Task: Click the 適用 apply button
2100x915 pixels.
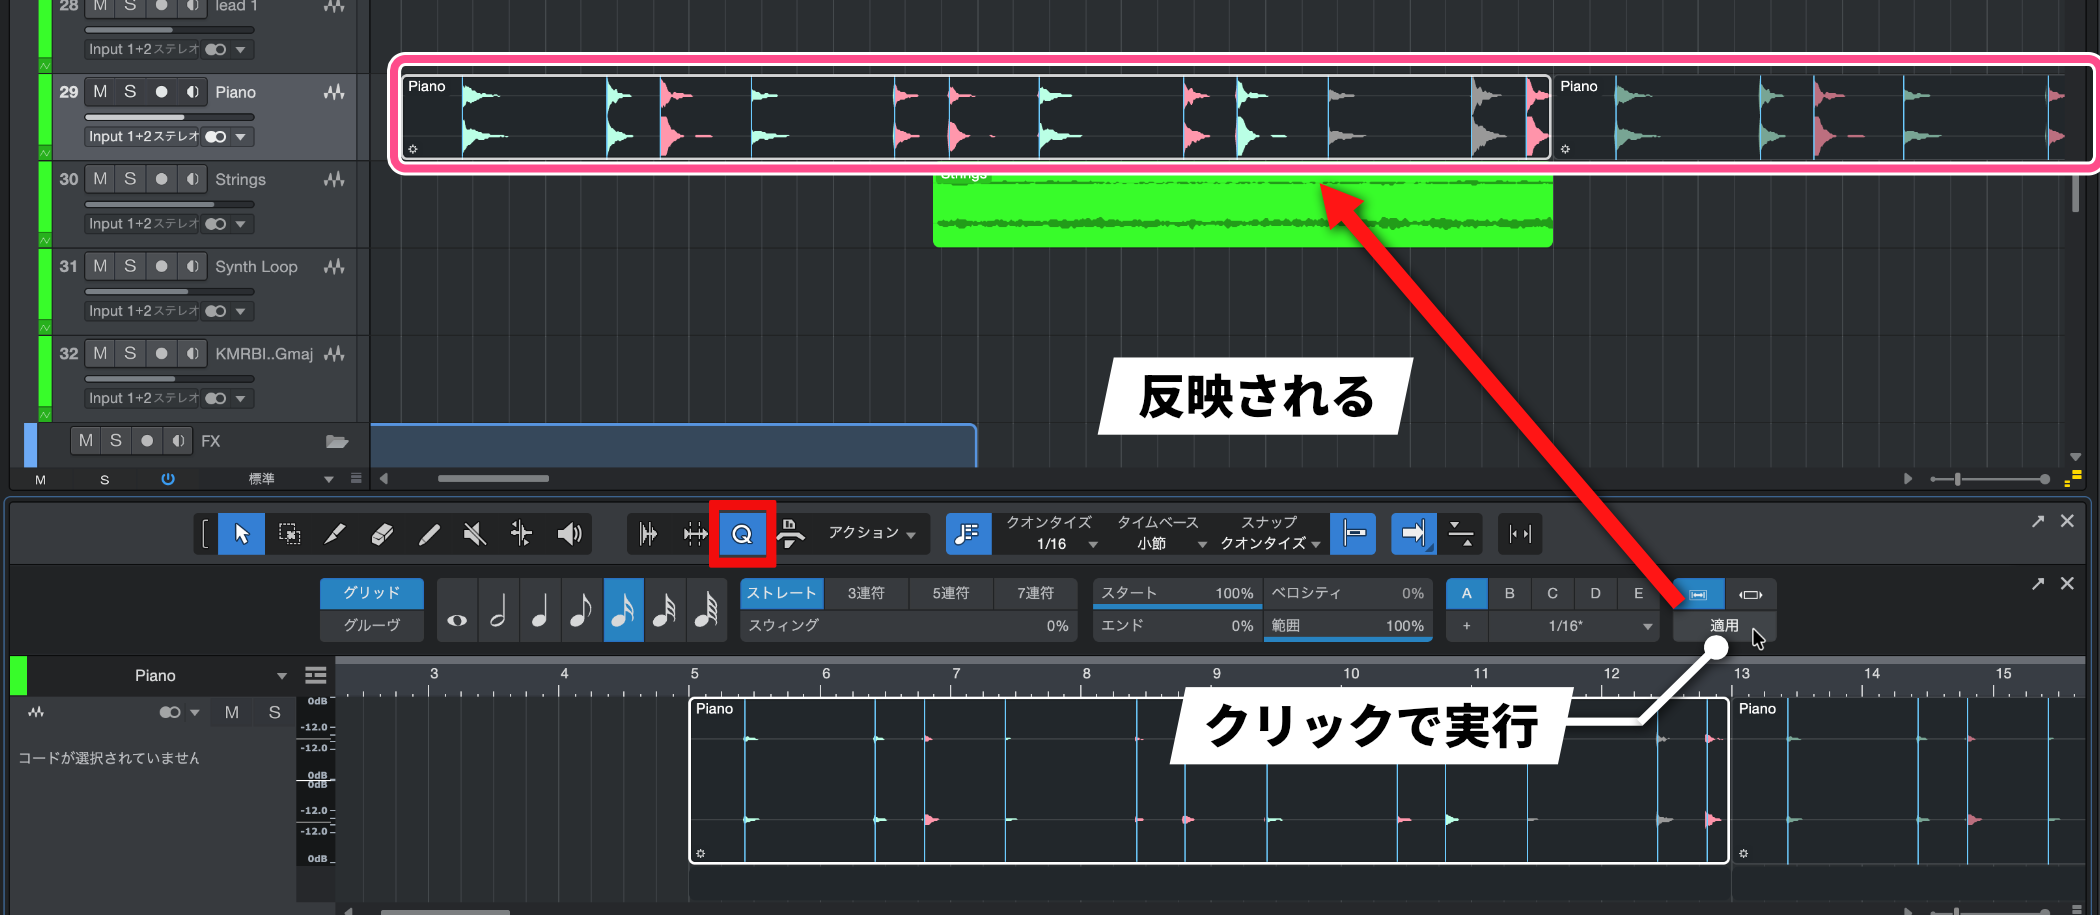Action: click(1722, 625)
